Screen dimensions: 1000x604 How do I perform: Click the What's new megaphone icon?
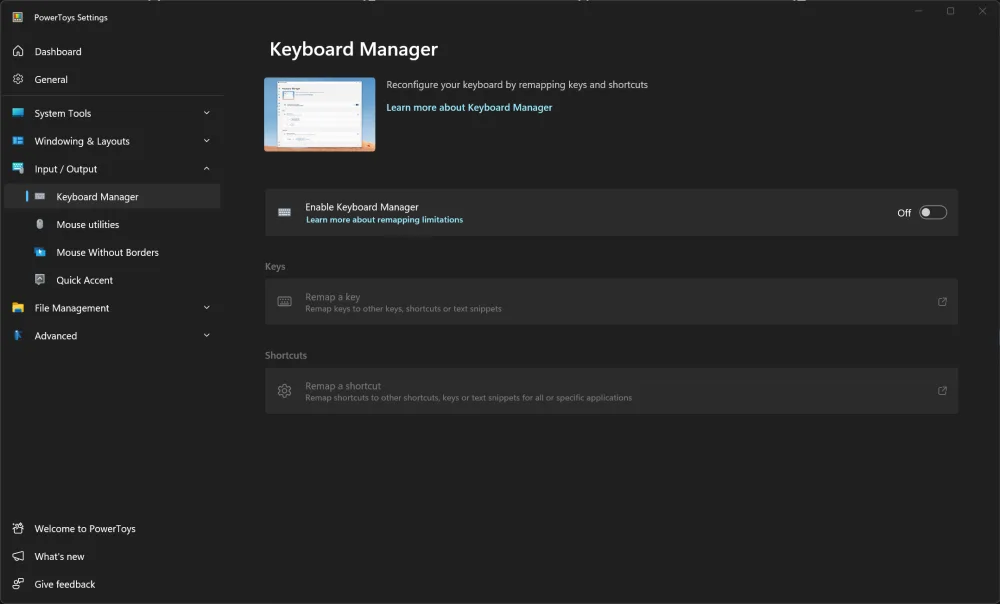point(18,556)
